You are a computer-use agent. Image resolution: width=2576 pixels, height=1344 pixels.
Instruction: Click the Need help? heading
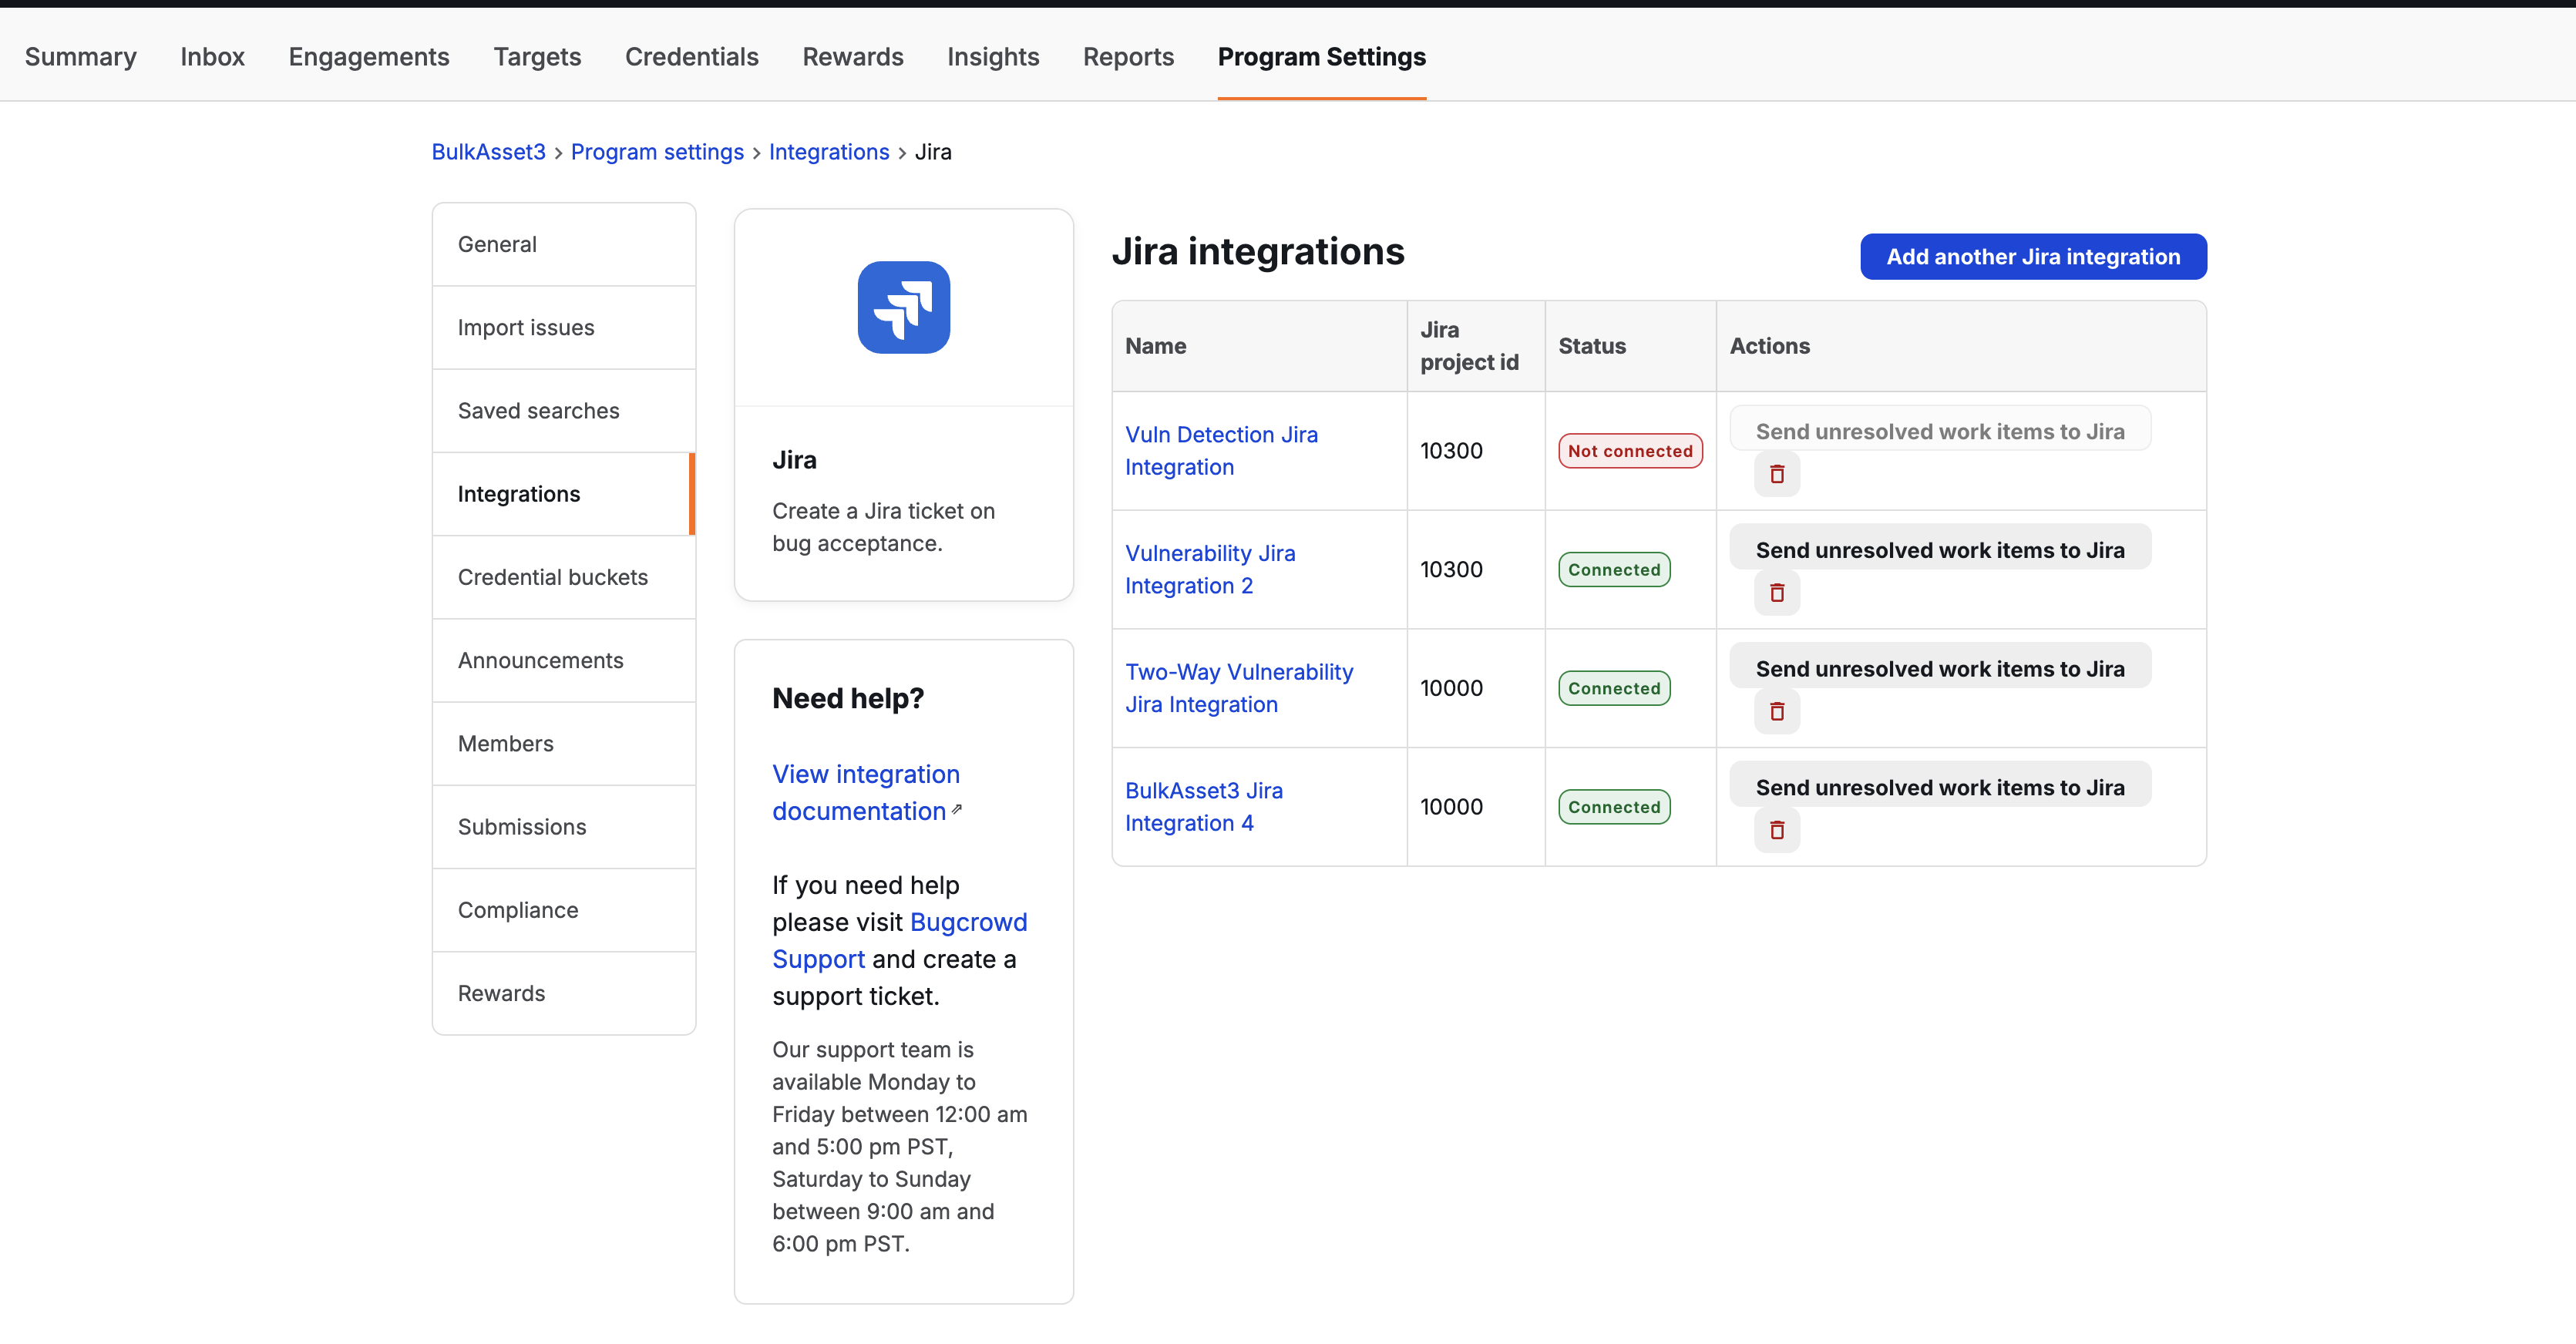(x=848, y=698)
